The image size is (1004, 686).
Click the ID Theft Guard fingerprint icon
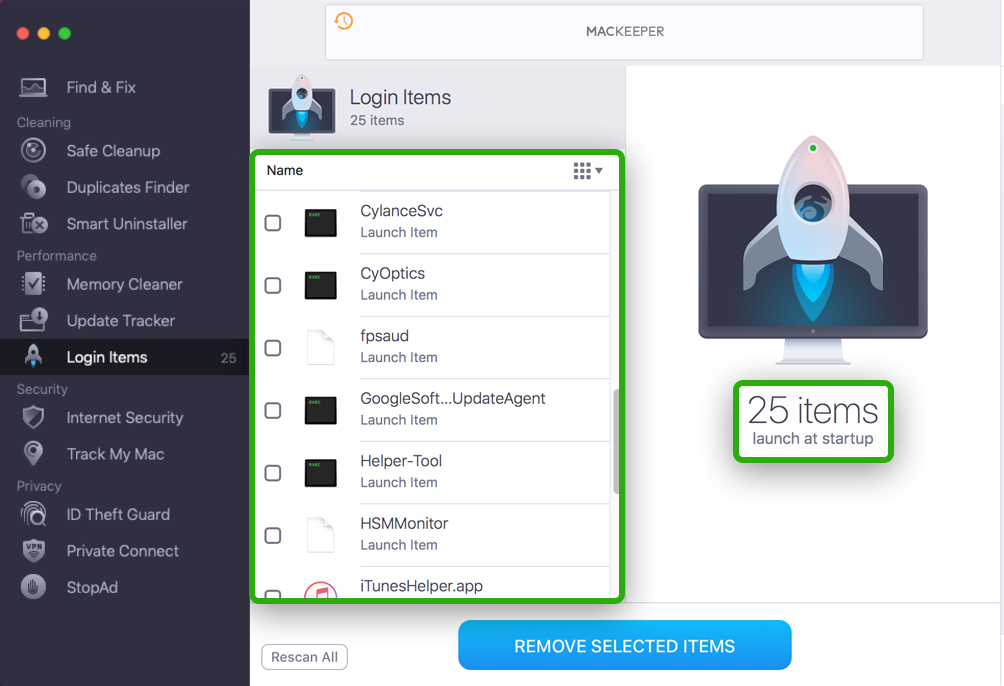33,514
